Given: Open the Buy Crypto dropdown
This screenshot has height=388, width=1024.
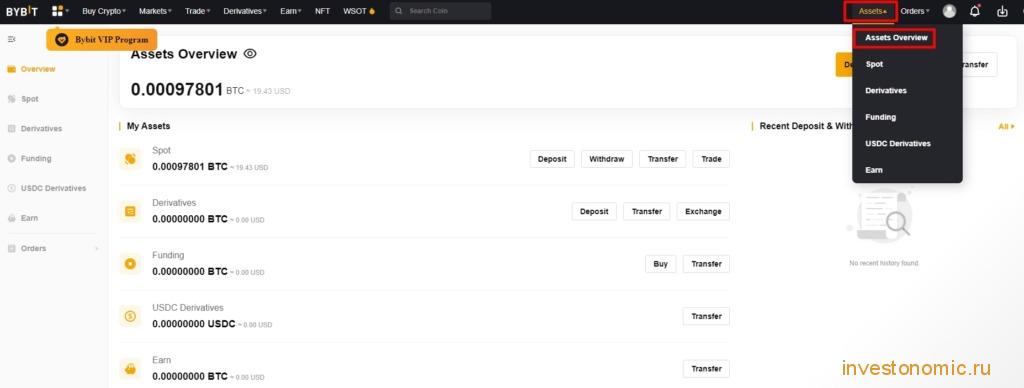Looking at the screenshot, I should click(x=104, y=11).
